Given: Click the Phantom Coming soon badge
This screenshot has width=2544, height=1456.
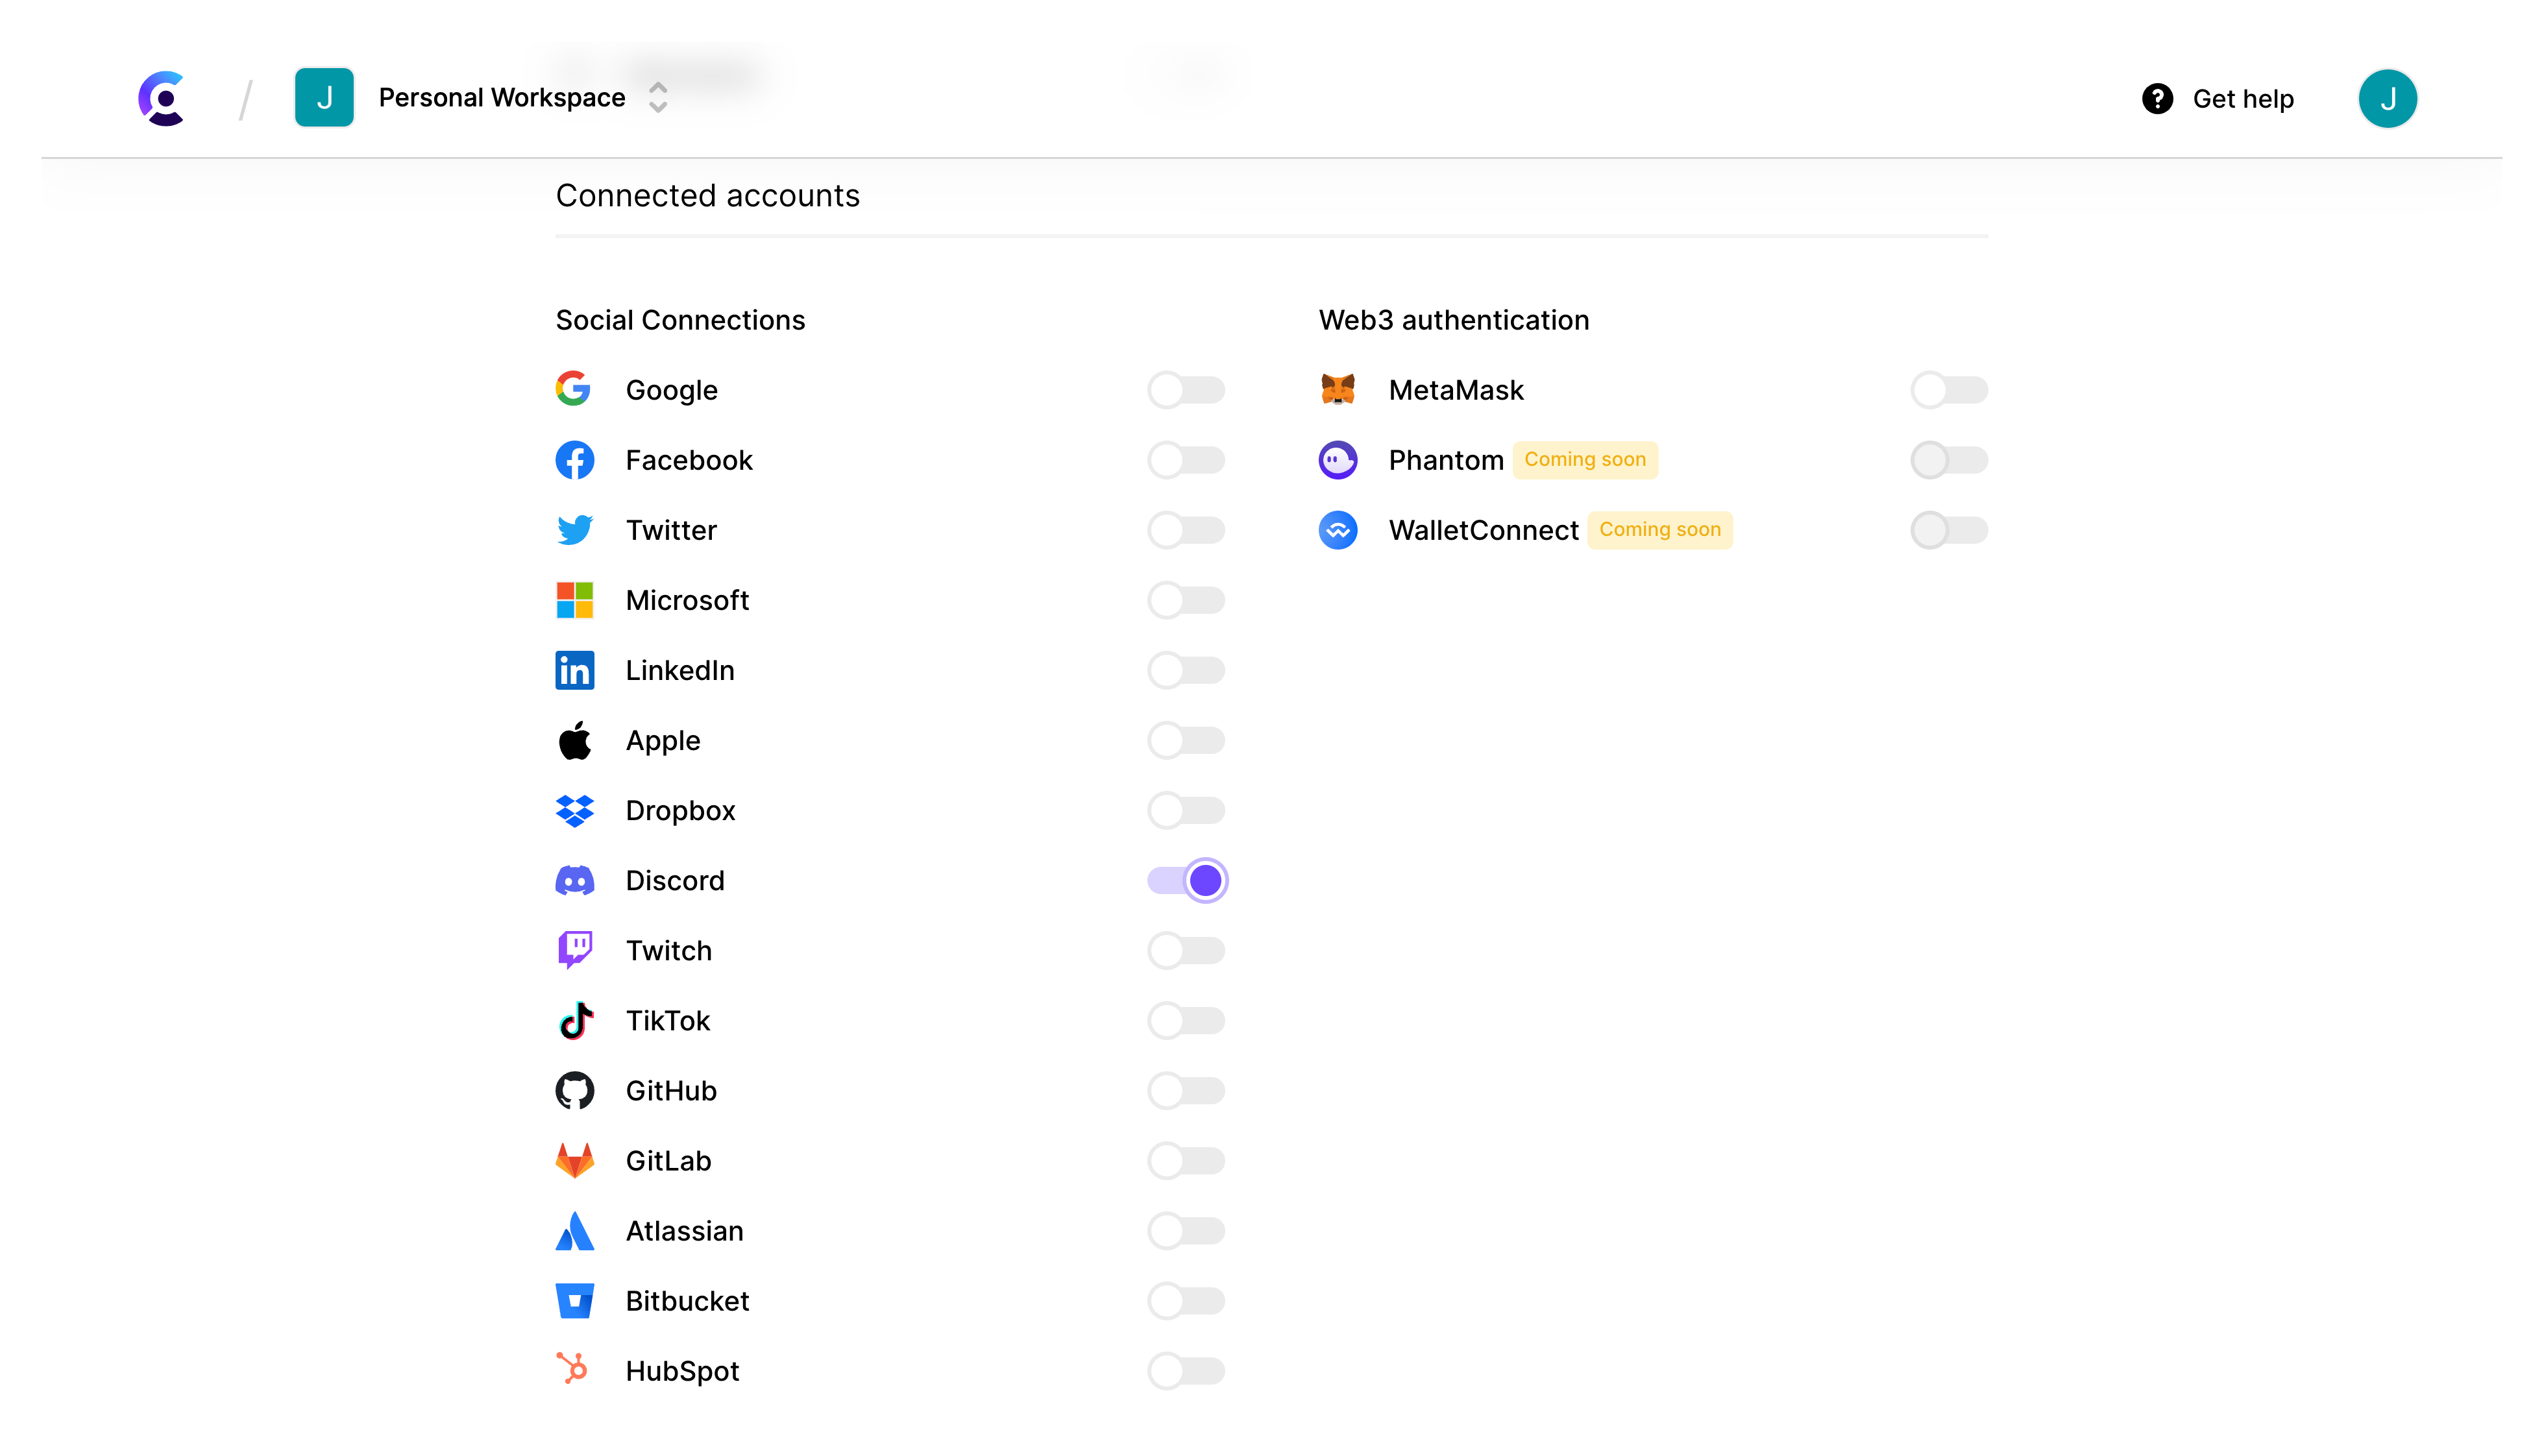Looking at the screenshot, I should [1586, 460].
